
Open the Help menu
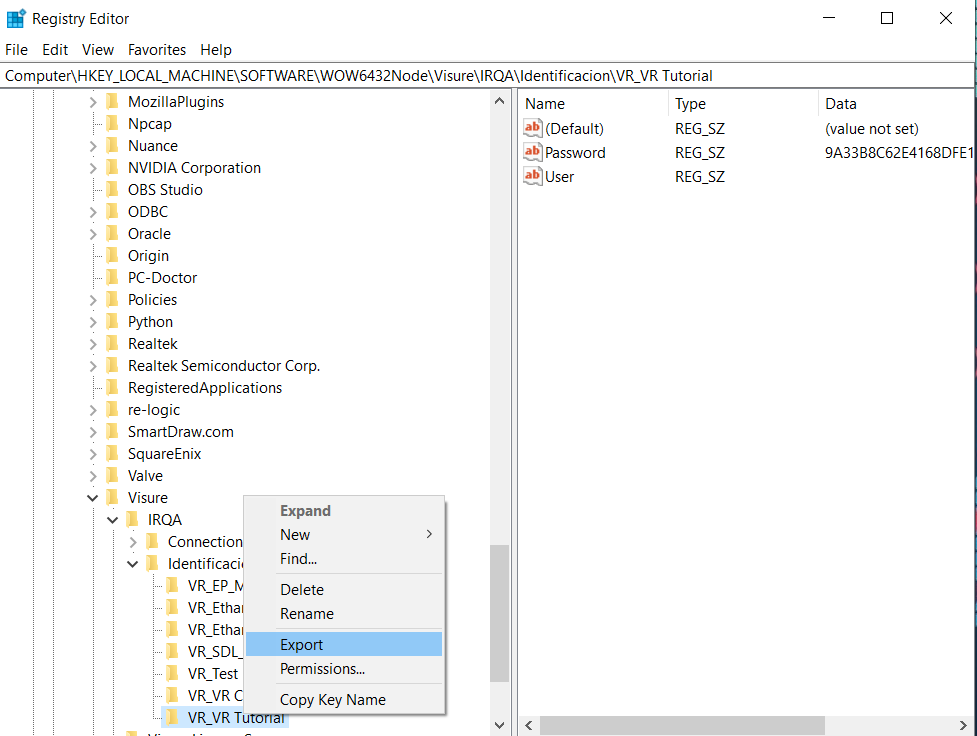(x=216, y=50)
